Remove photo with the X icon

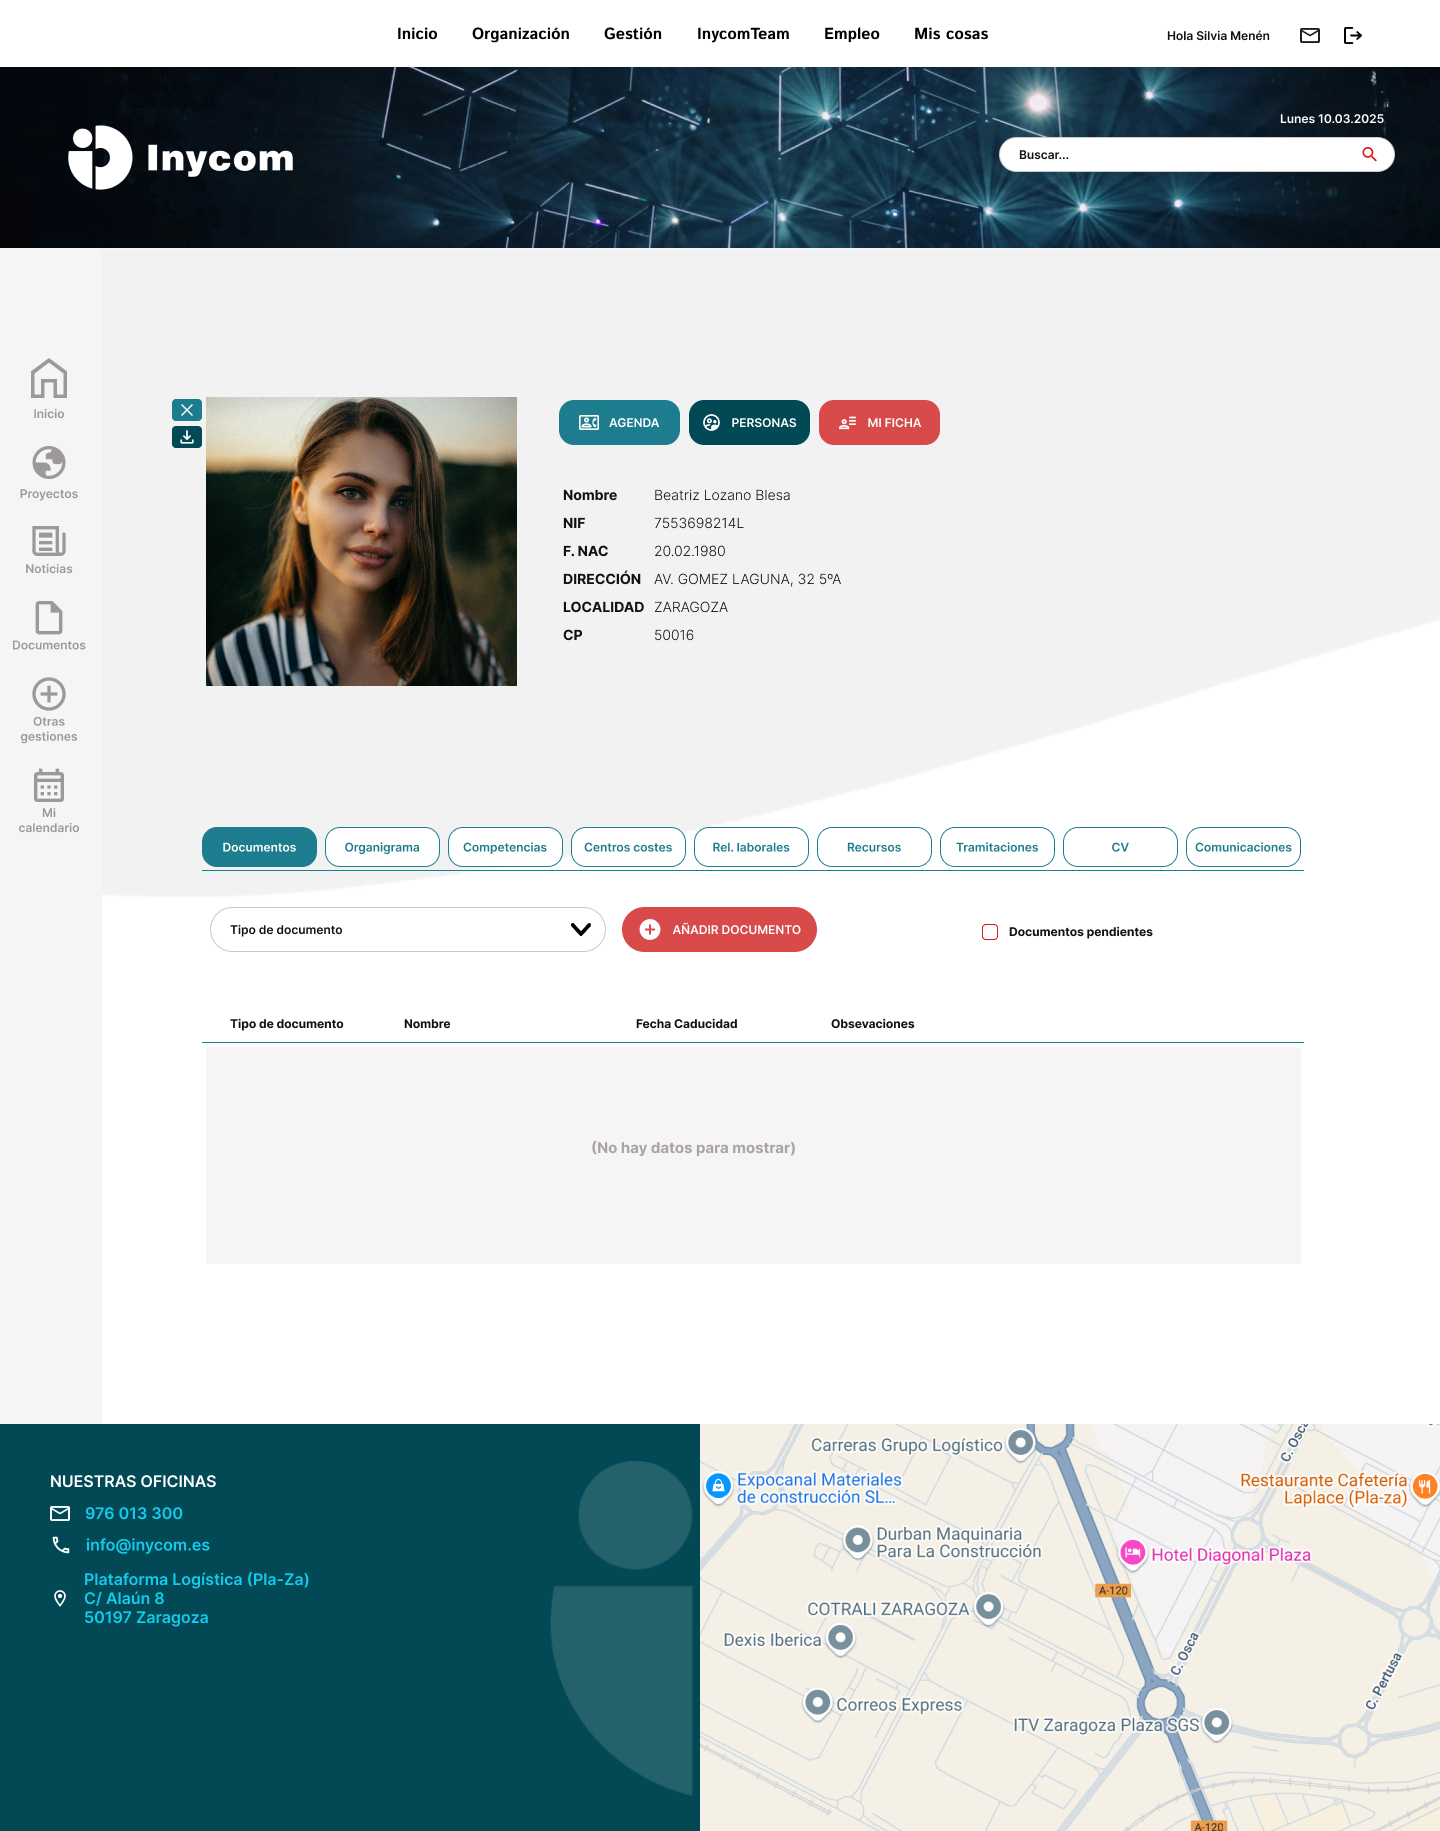187,410
